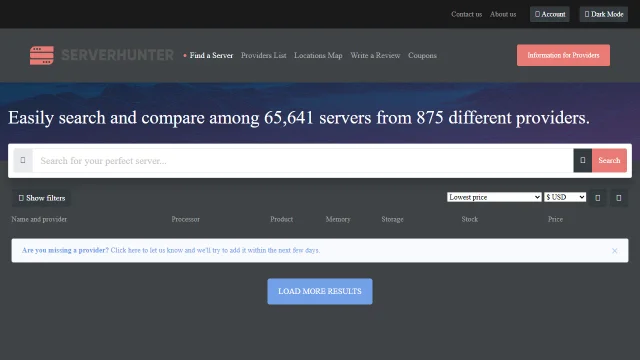
Task: Open the Locations Map page
Action: tap(318, 56)
